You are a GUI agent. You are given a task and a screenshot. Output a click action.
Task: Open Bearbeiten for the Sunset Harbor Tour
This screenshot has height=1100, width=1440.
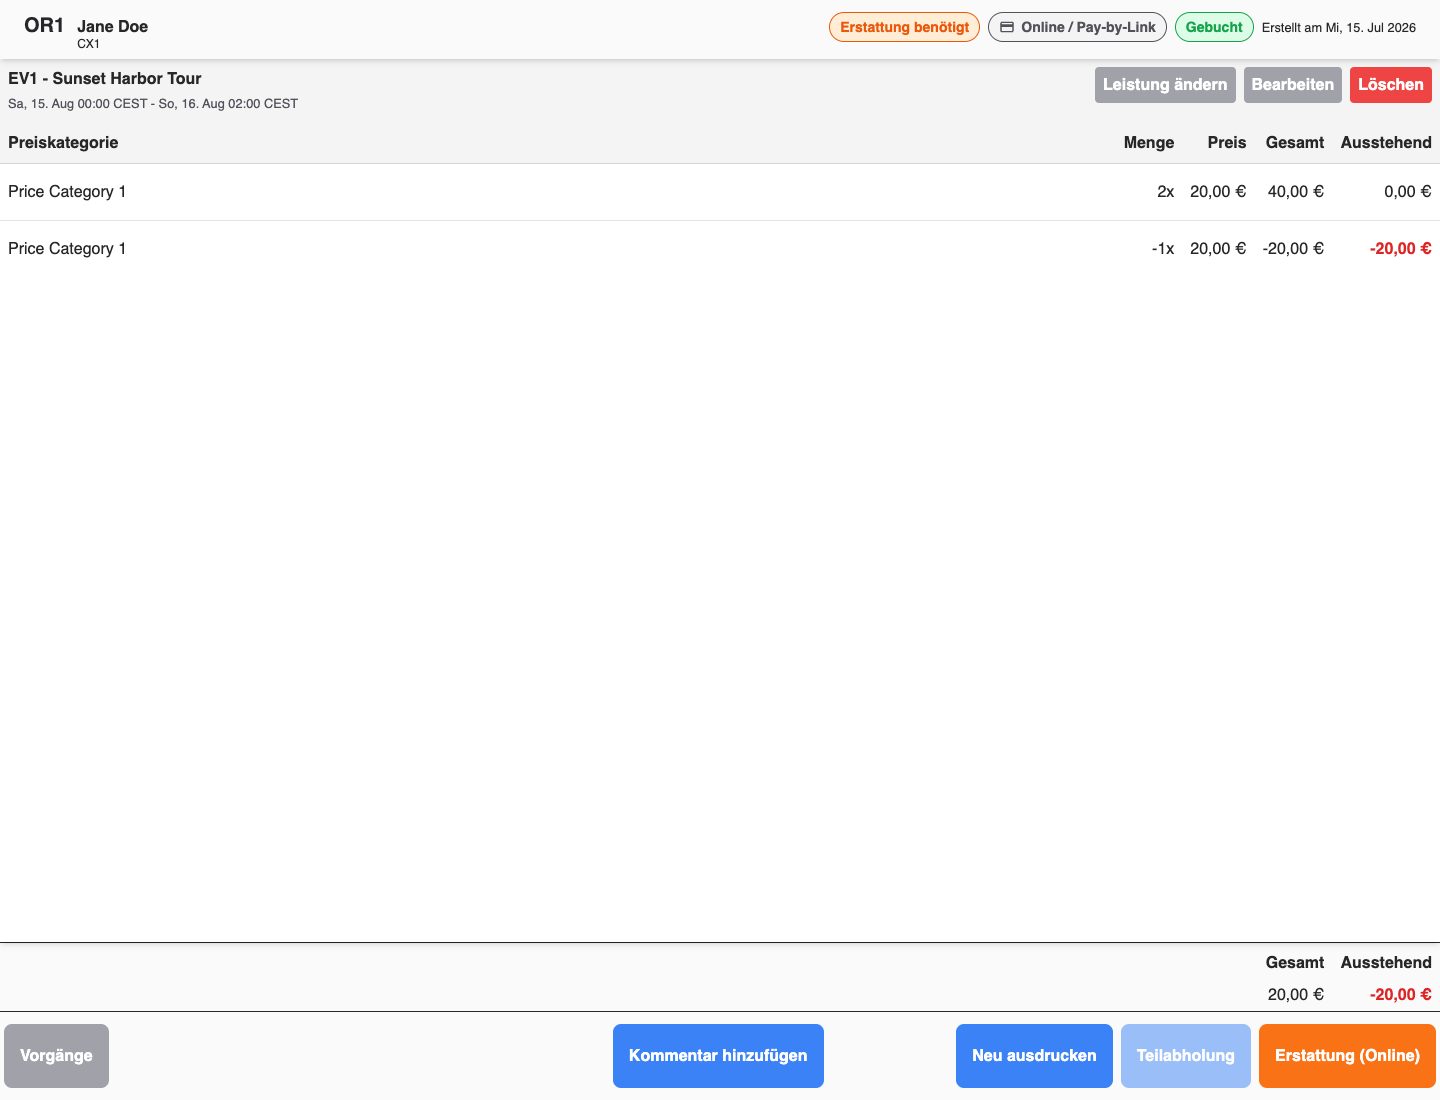[x=1292, y=85]
